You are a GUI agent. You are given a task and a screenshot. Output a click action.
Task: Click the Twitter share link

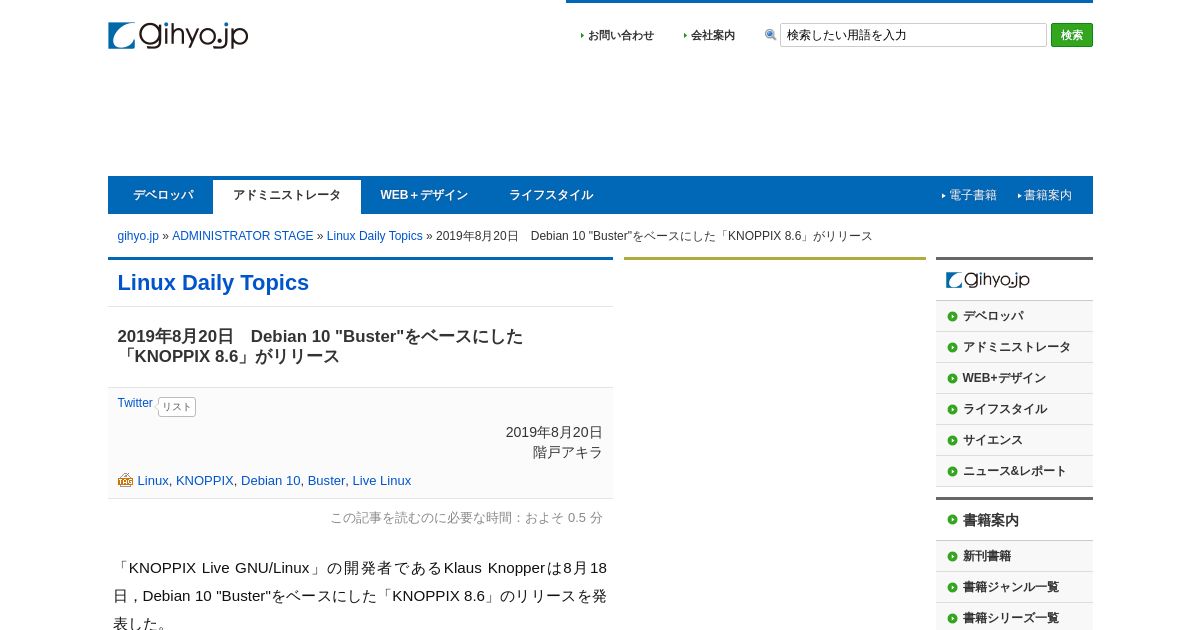(x=135, y=403)
